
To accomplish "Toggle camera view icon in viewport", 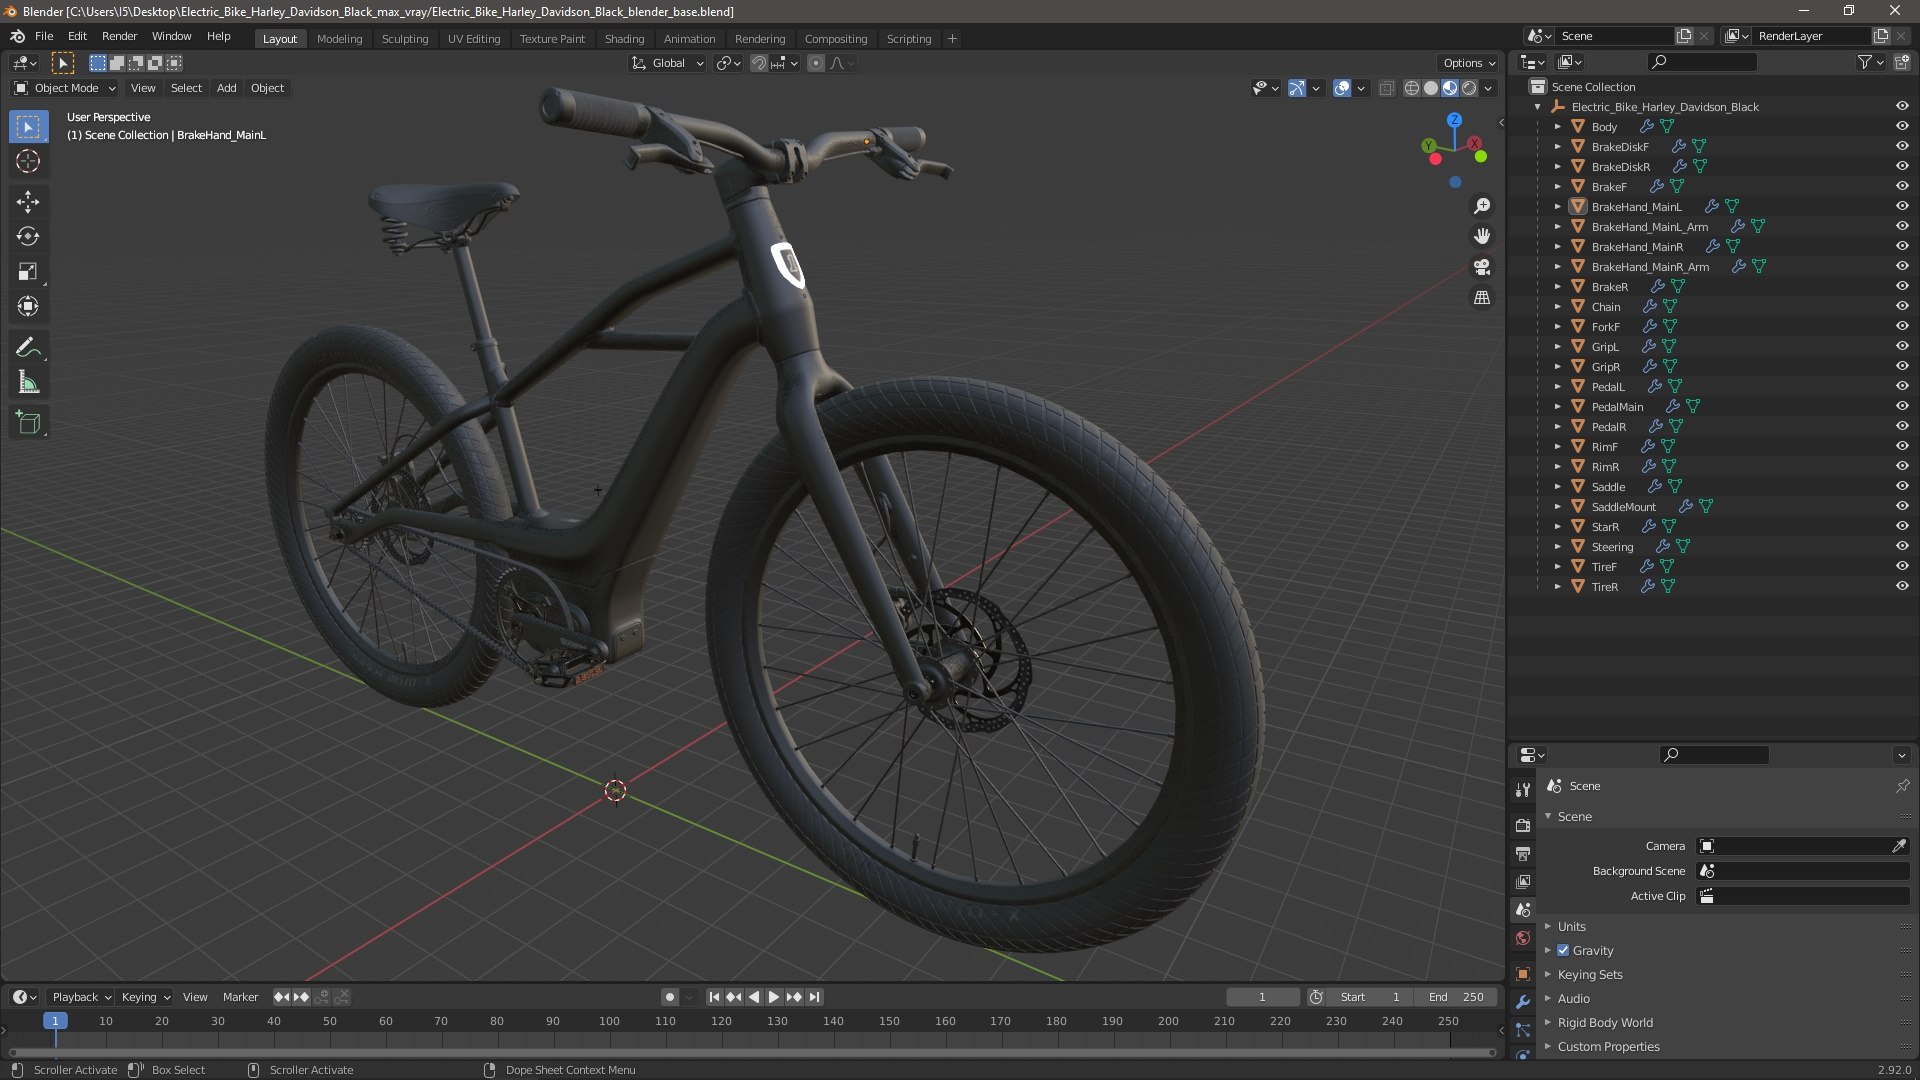I will coord(1482,267).
